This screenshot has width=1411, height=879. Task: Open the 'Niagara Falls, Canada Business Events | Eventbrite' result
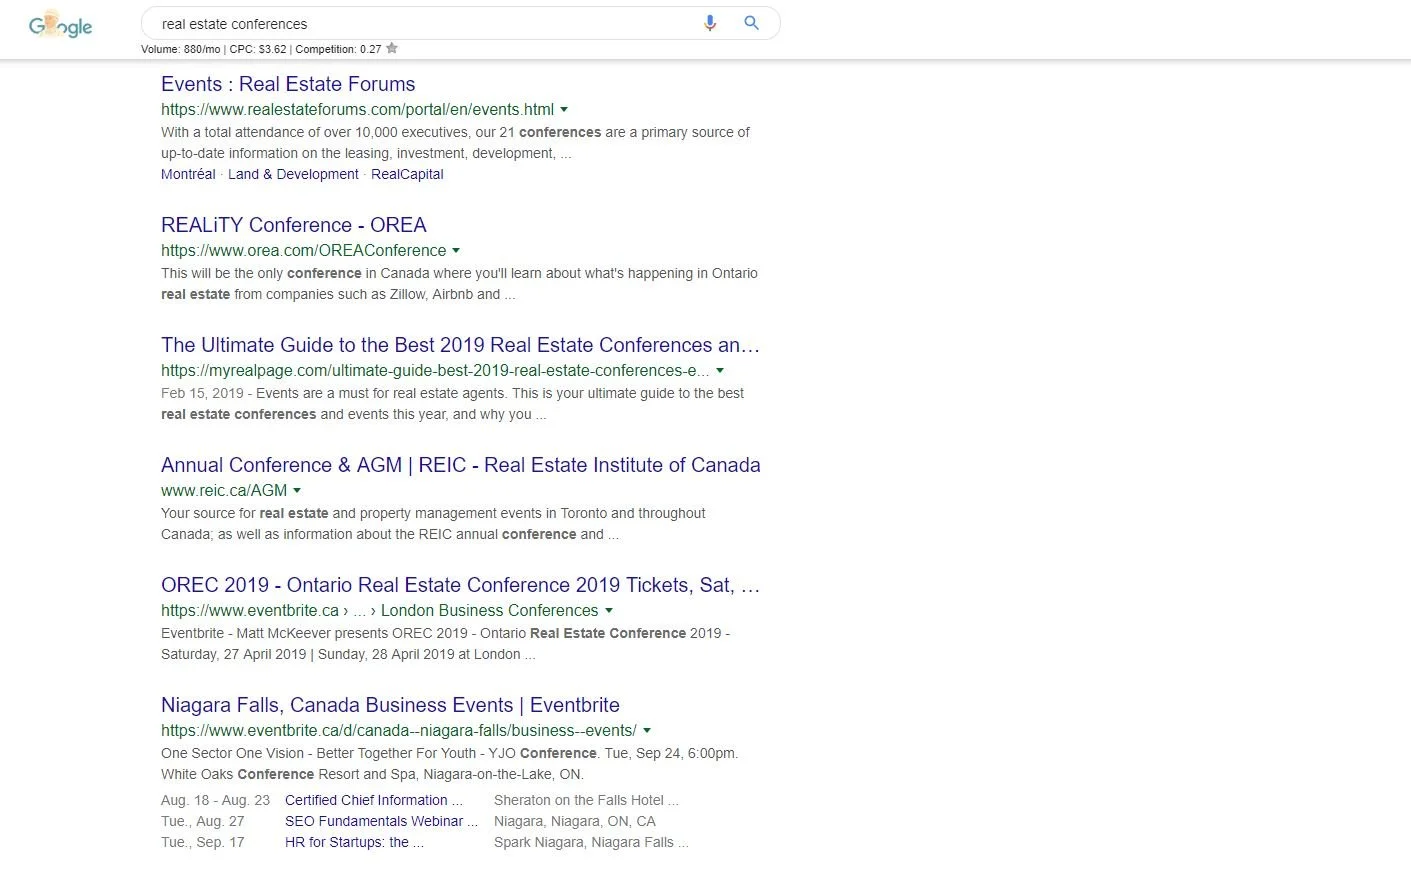pos(390,705)
